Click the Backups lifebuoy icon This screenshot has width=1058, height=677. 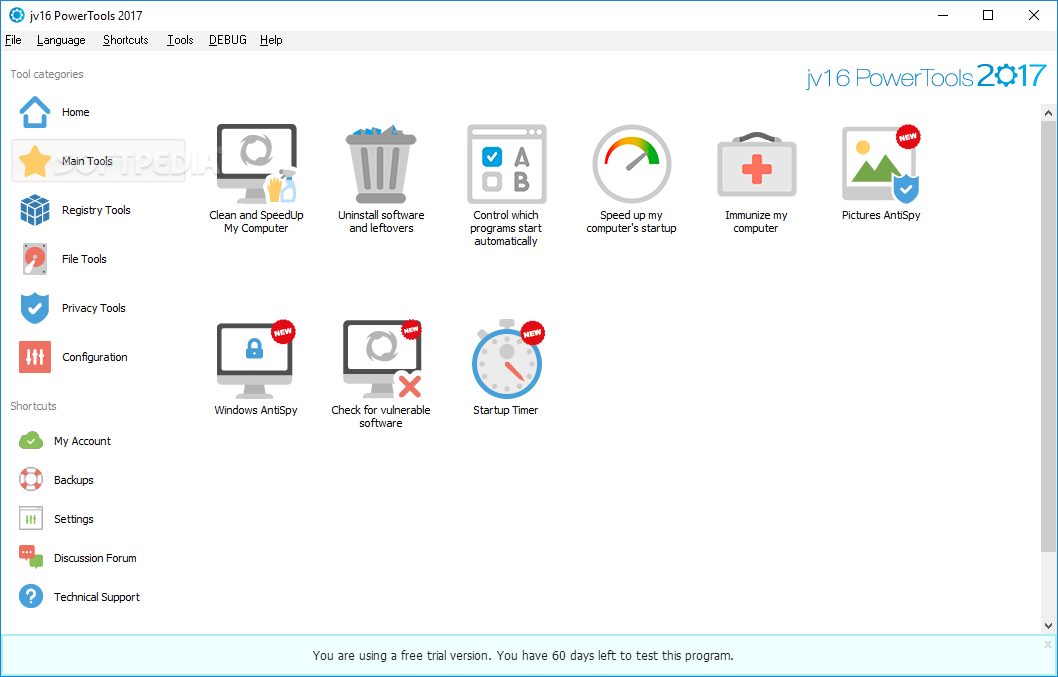pos(31,480)
